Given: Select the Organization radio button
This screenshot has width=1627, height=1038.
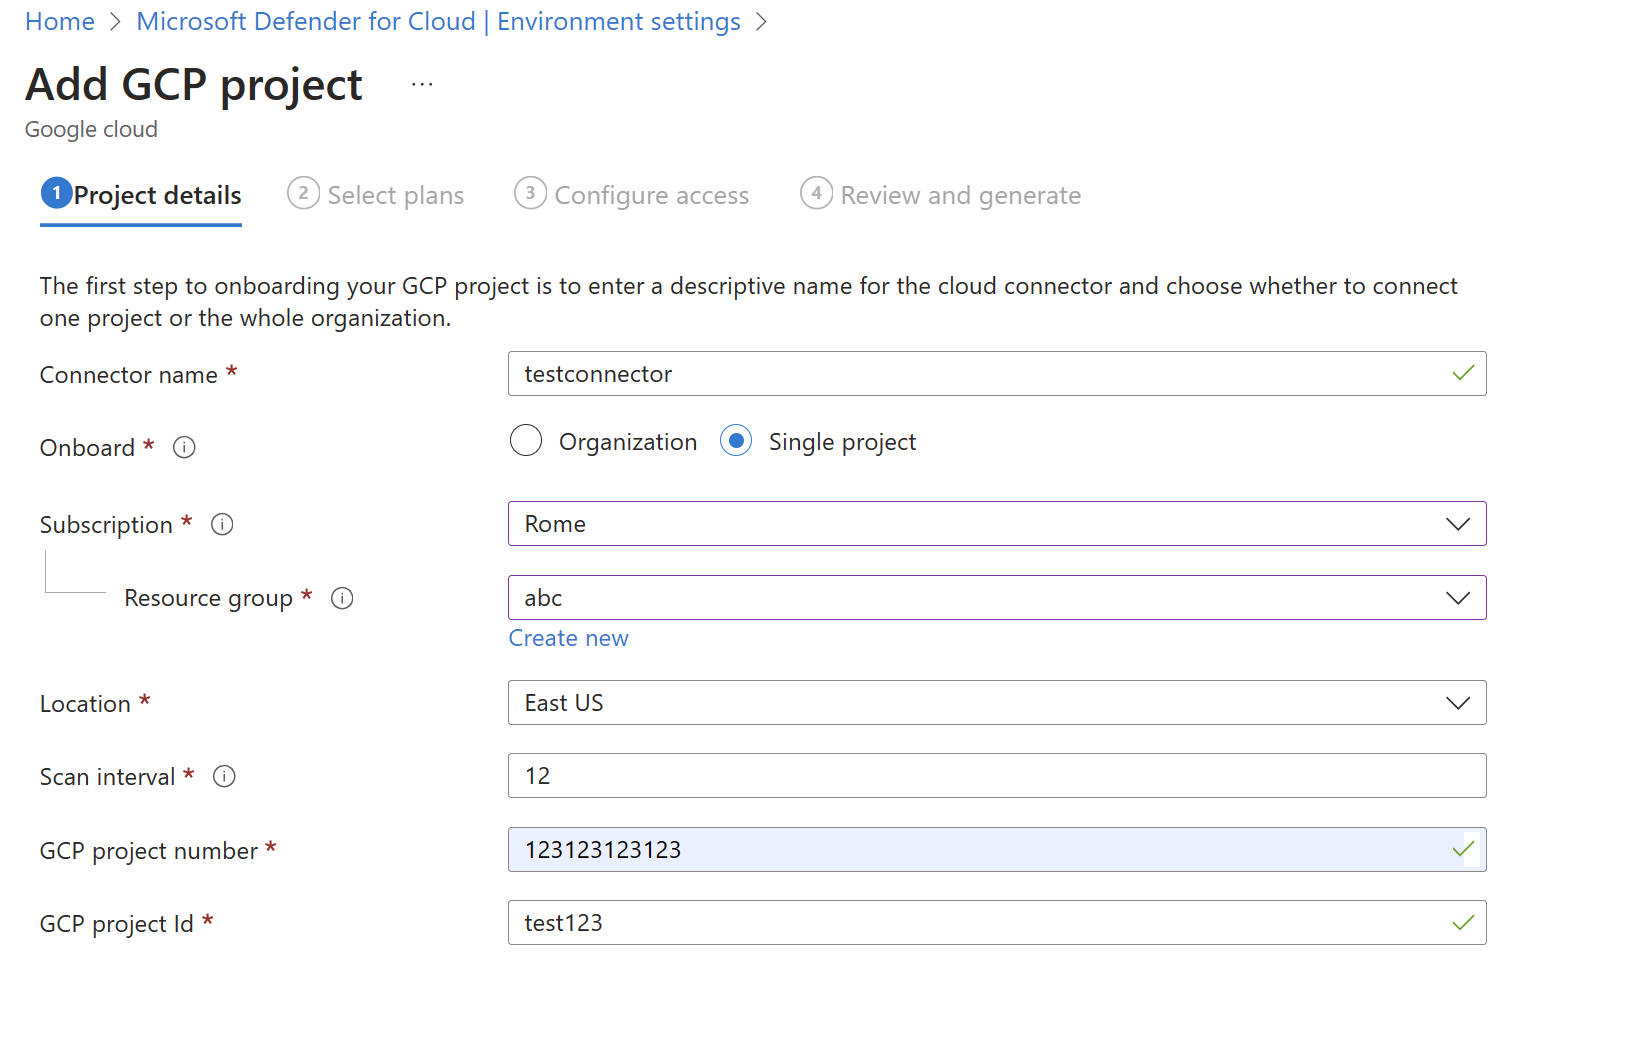Looking at the screenshot, I should (x=526, y=441).
